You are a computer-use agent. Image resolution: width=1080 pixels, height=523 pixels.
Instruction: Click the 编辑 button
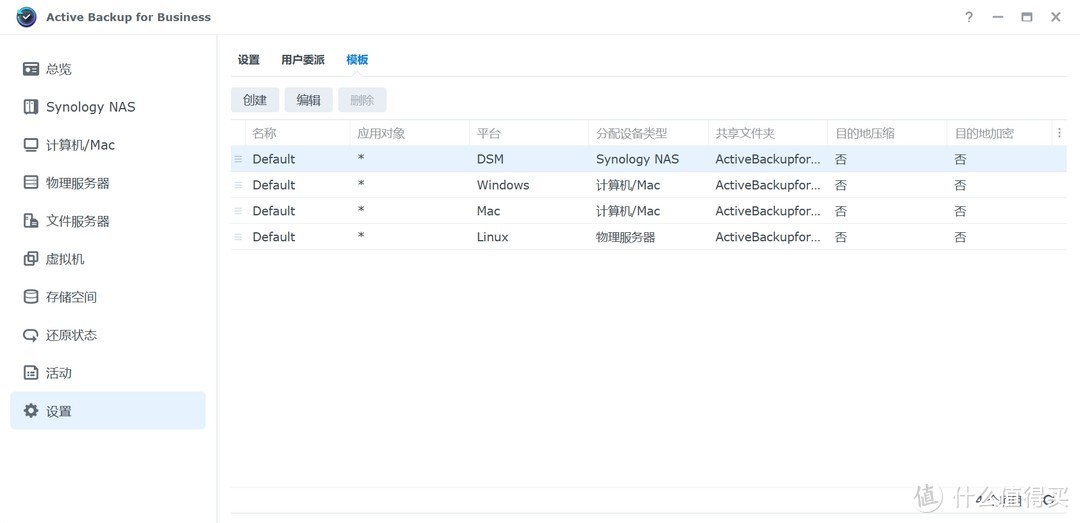309,100
